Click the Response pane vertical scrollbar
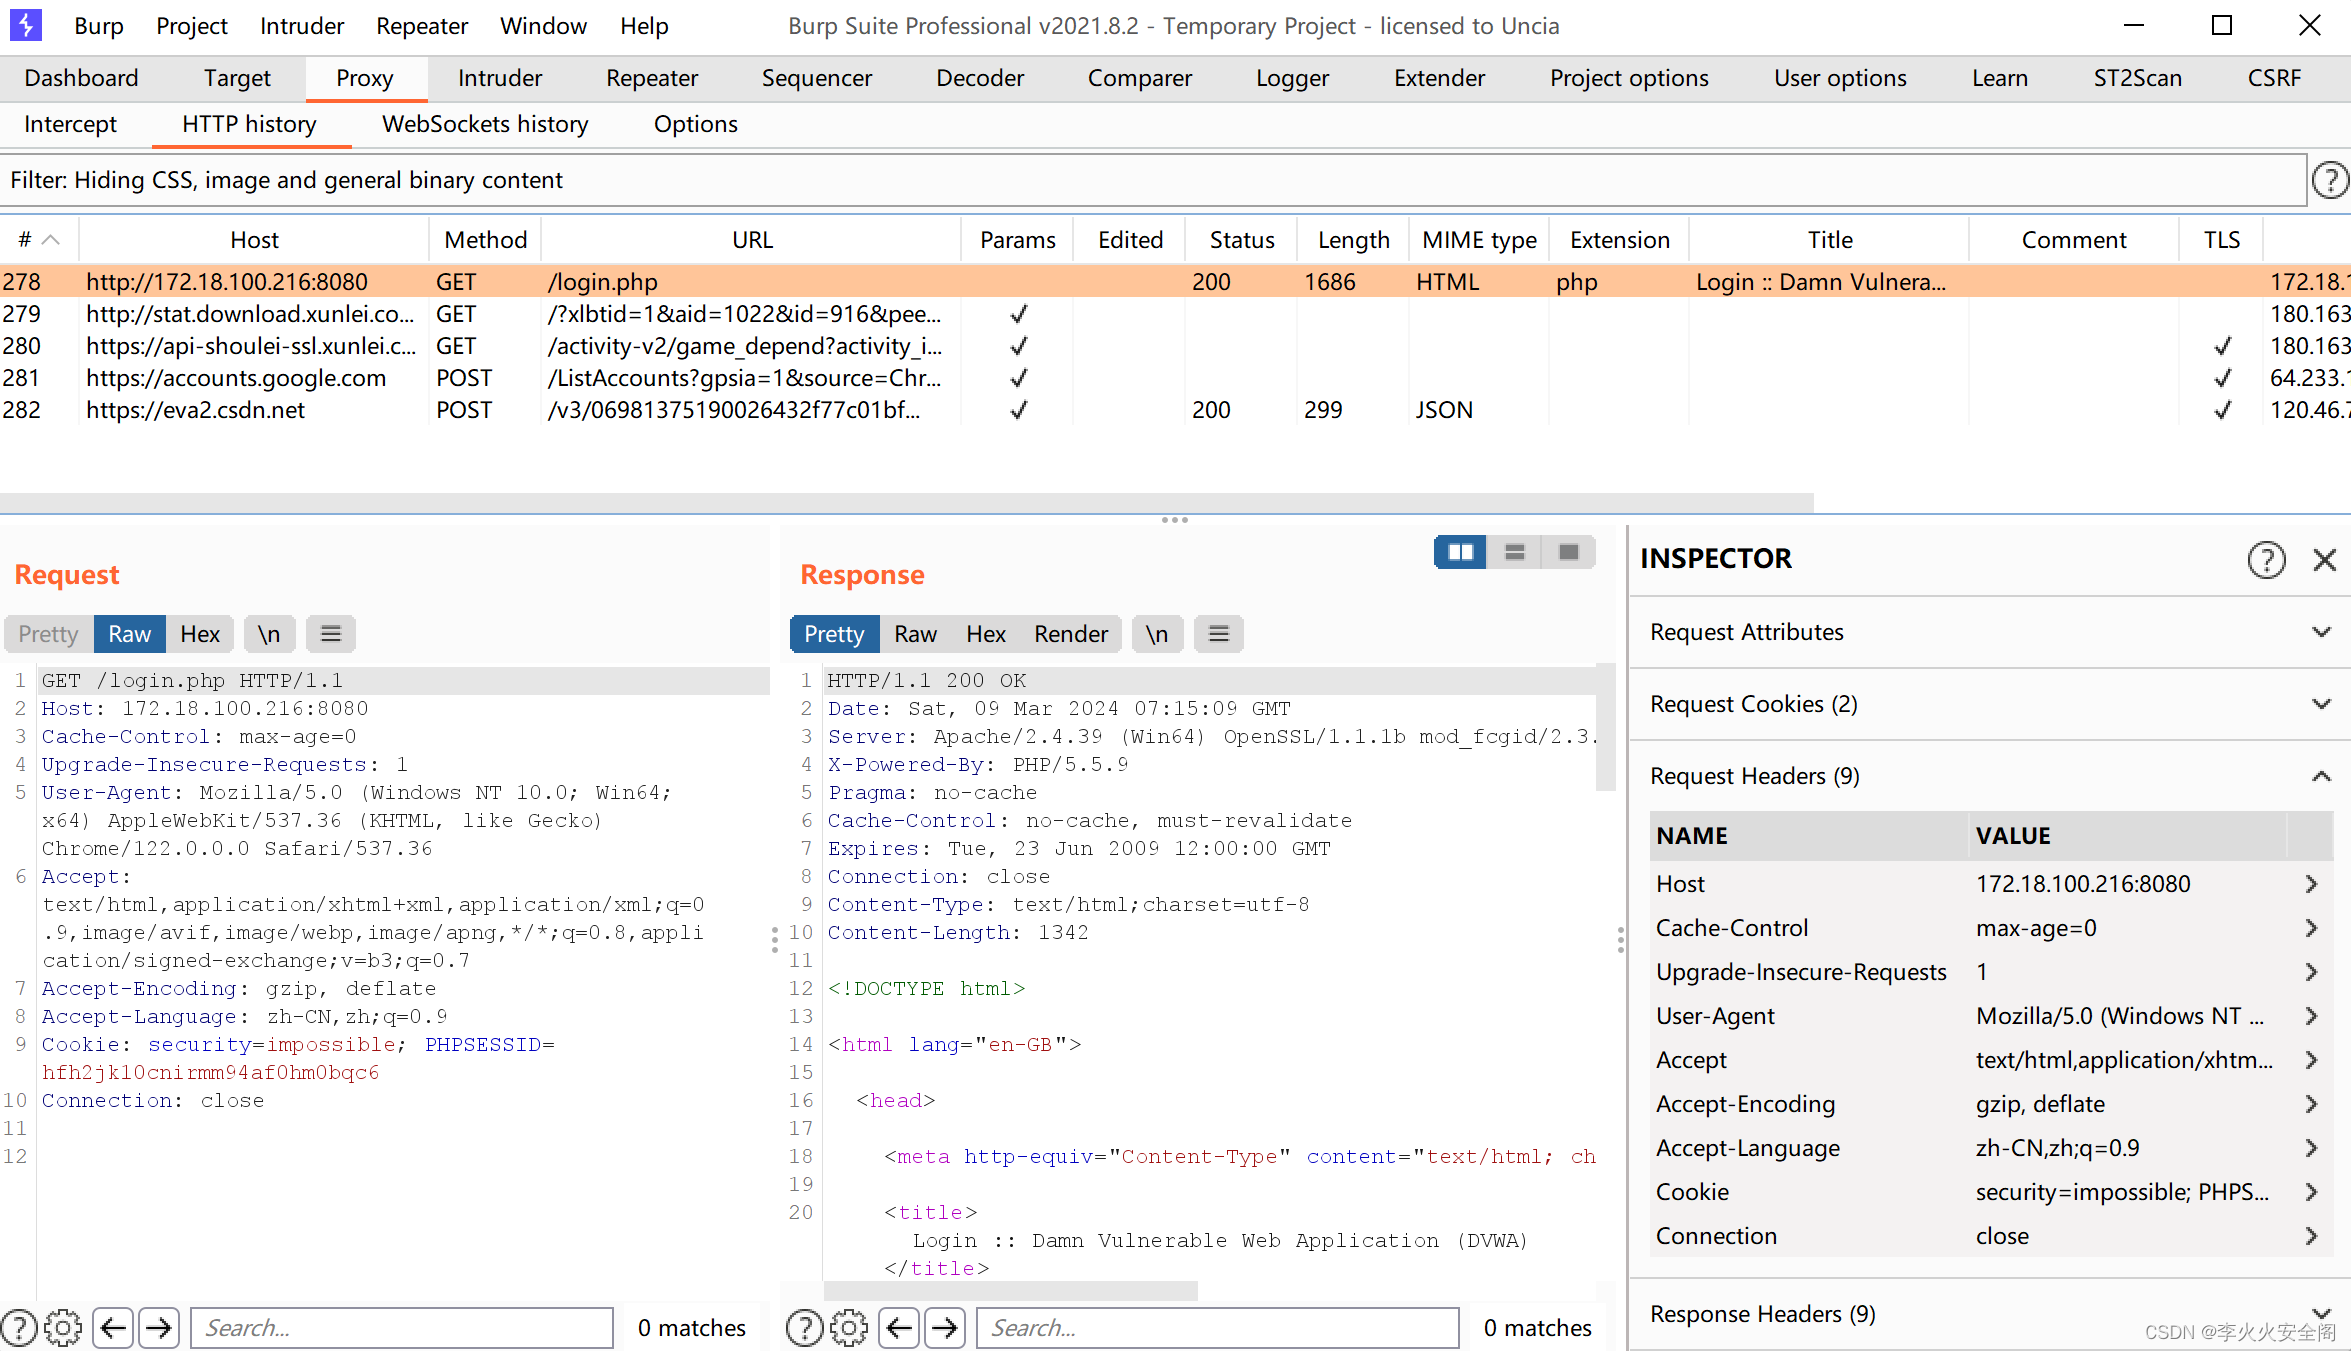 [1606, 726]
